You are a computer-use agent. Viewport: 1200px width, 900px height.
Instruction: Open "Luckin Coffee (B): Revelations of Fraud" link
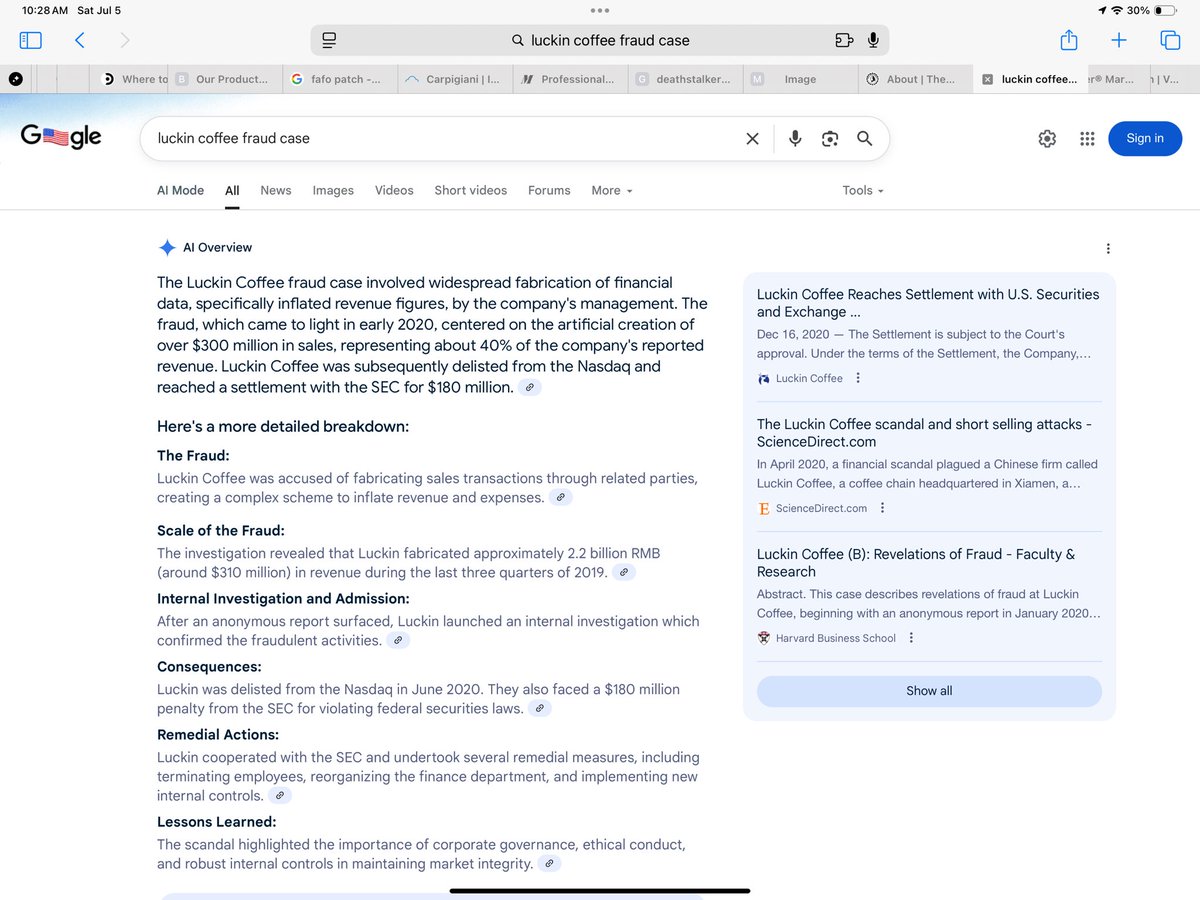(x=916, y=563)
